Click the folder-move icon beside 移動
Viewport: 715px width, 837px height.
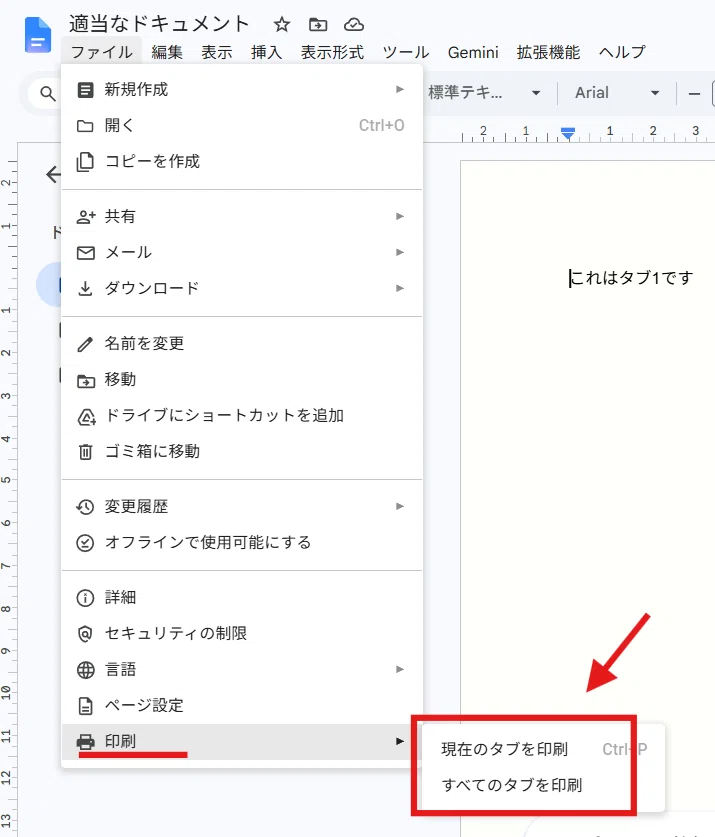click(x=85, y=381)
